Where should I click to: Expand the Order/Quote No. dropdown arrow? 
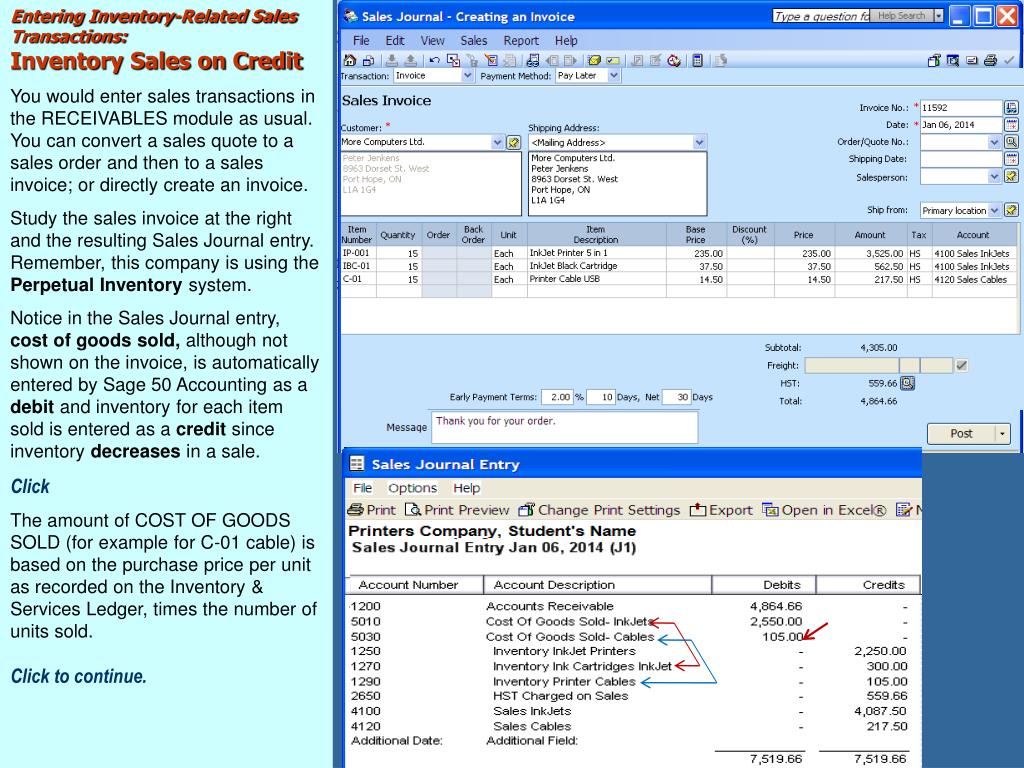coord(994,142)
